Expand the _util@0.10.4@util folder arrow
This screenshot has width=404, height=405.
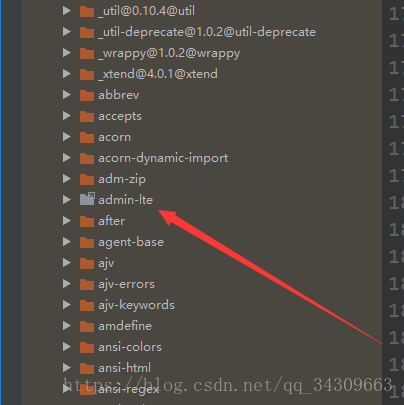pos(67,11)
